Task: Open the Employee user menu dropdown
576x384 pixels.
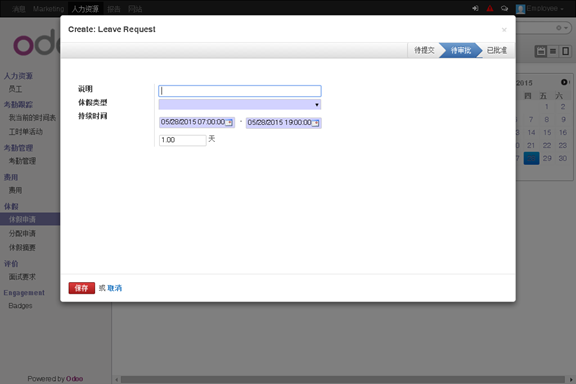Action: 544,8
